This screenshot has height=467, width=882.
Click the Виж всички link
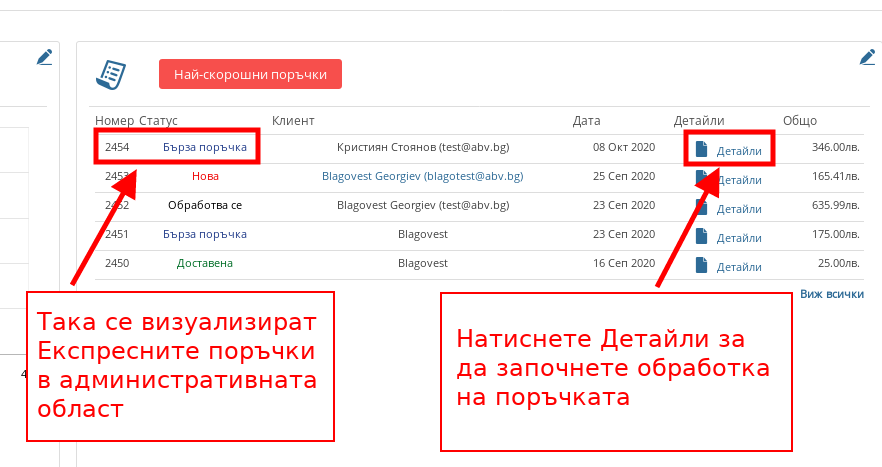[x=831, y=295]
